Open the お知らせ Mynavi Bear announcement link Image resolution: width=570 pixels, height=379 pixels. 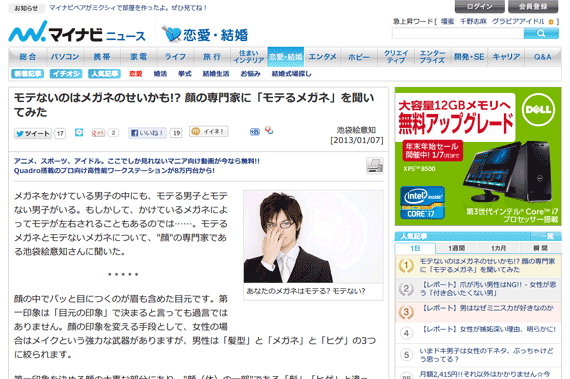128,8
